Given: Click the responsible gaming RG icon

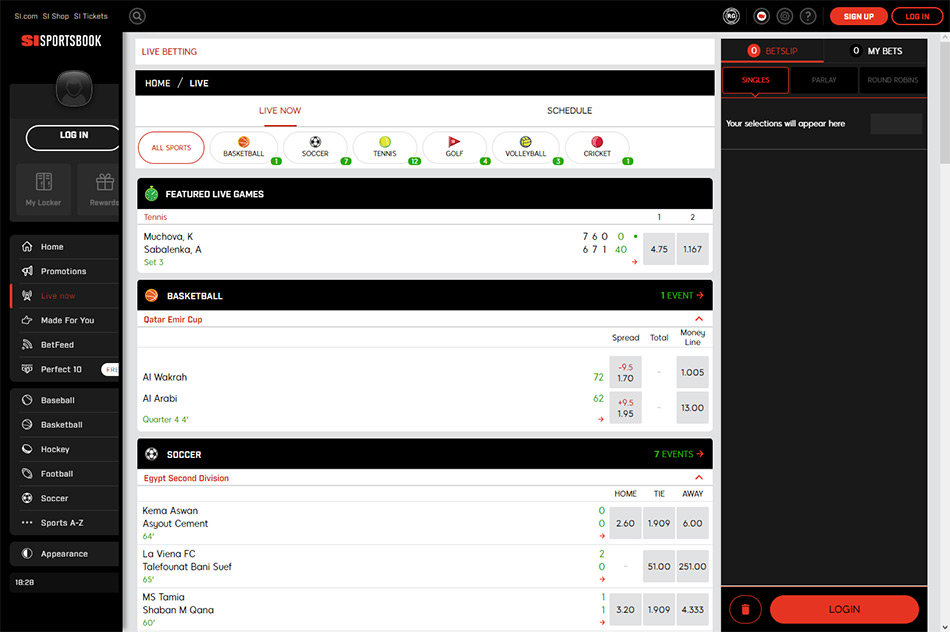Looking at the screenshot, I should (731, 16).
